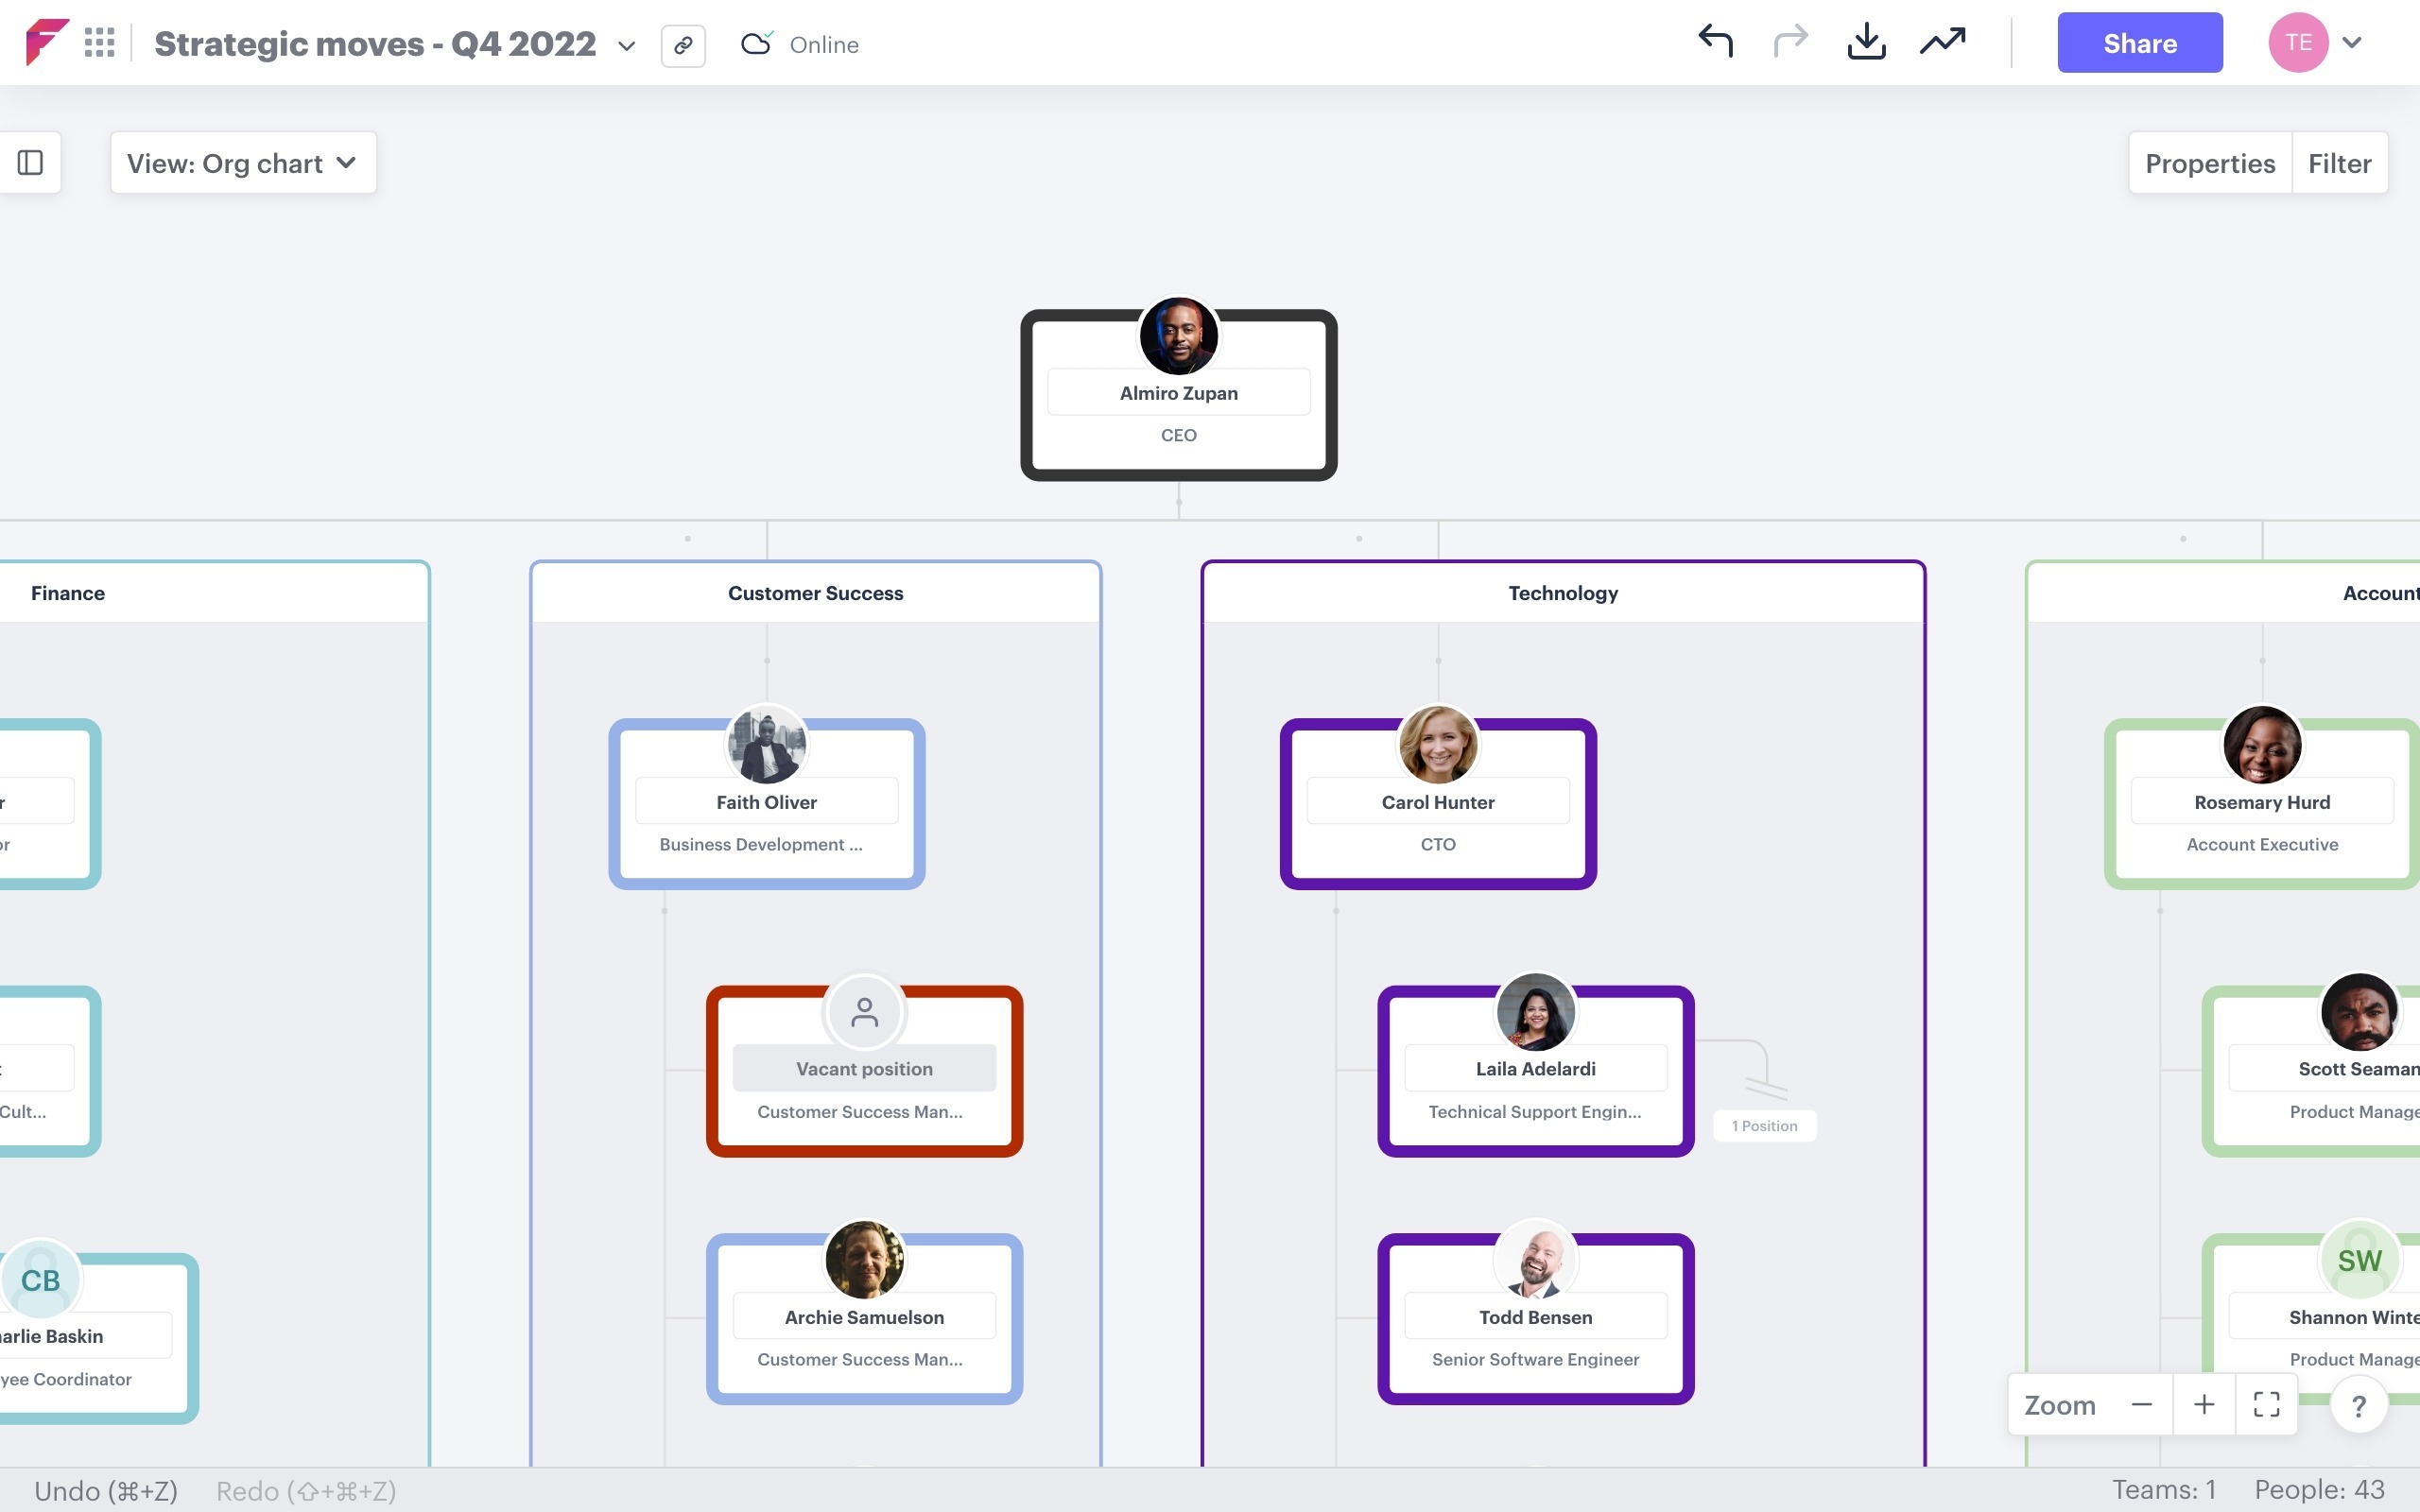Click Undo in the status bar
Screen dimensions: 2420x1512
[x=105, y=1489]
